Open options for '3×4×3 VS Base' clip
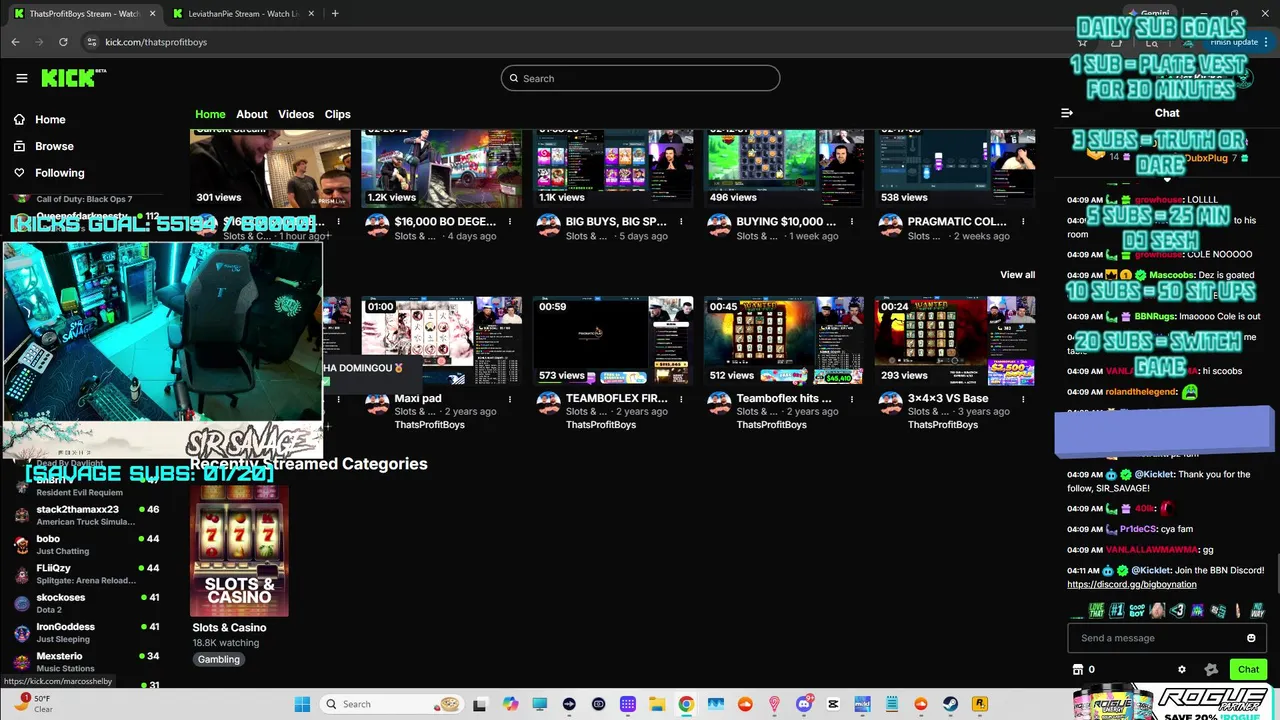 click(1023, 398)
